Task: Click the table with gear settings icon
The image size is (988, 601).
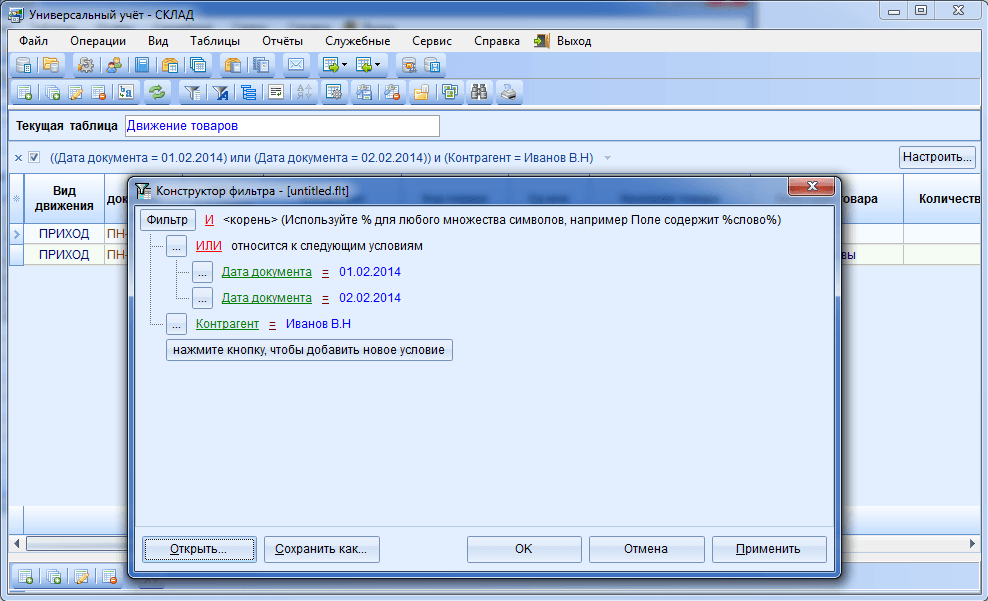Action: (334, 93)
